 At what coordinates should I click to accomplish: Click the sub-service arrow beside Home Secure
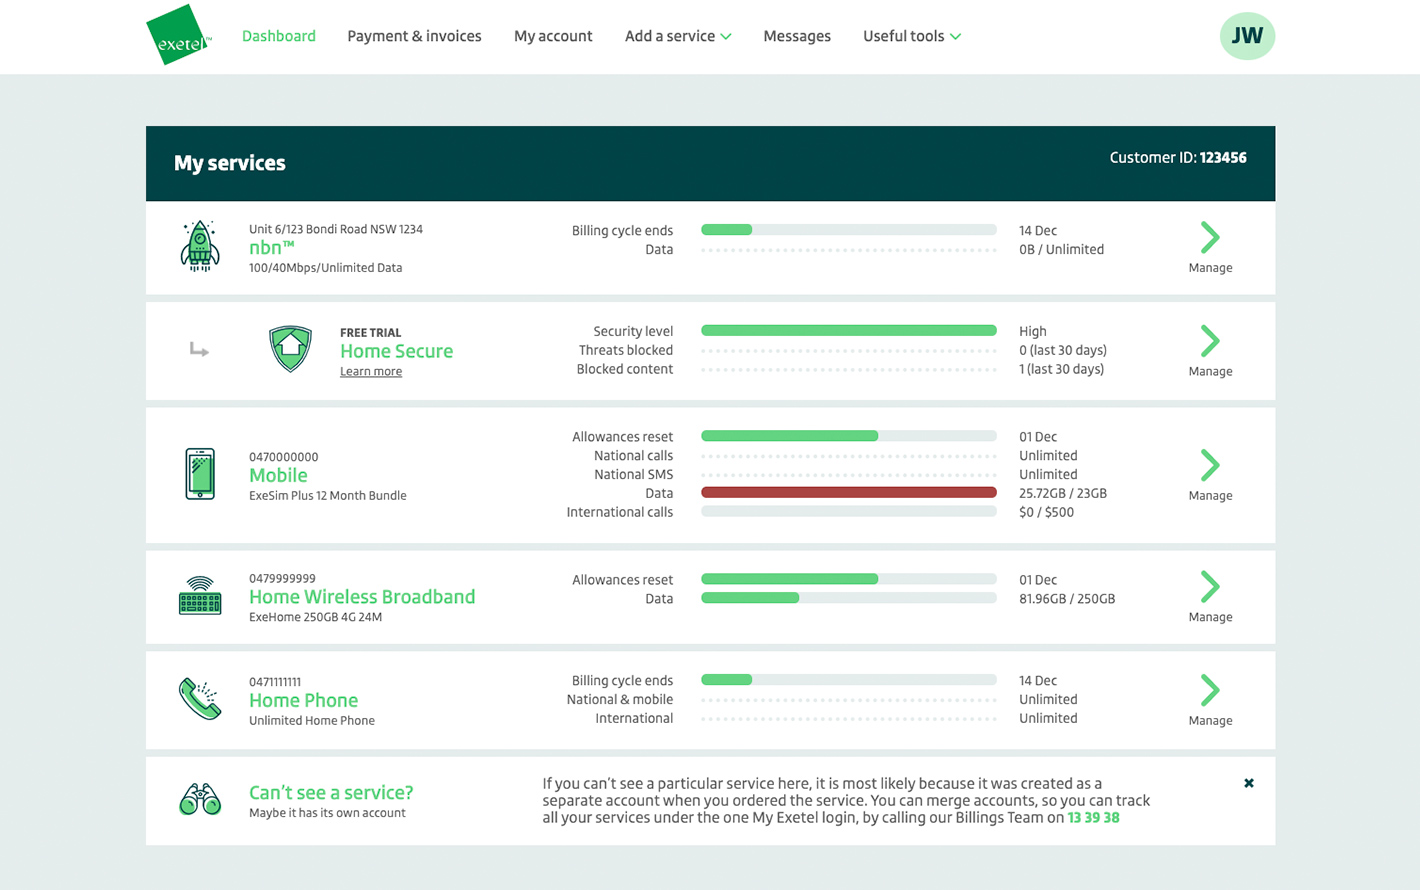tap(199, 349)
